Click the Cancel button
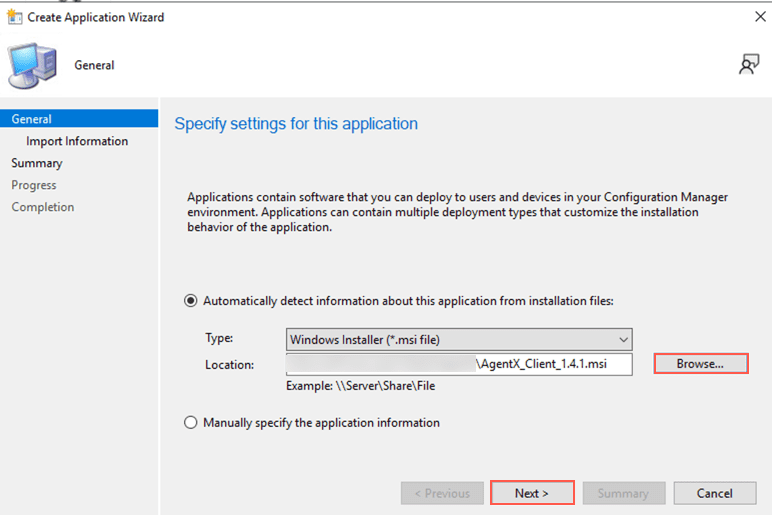Viewport: 772px width, 515px height. tap(715, 493)
